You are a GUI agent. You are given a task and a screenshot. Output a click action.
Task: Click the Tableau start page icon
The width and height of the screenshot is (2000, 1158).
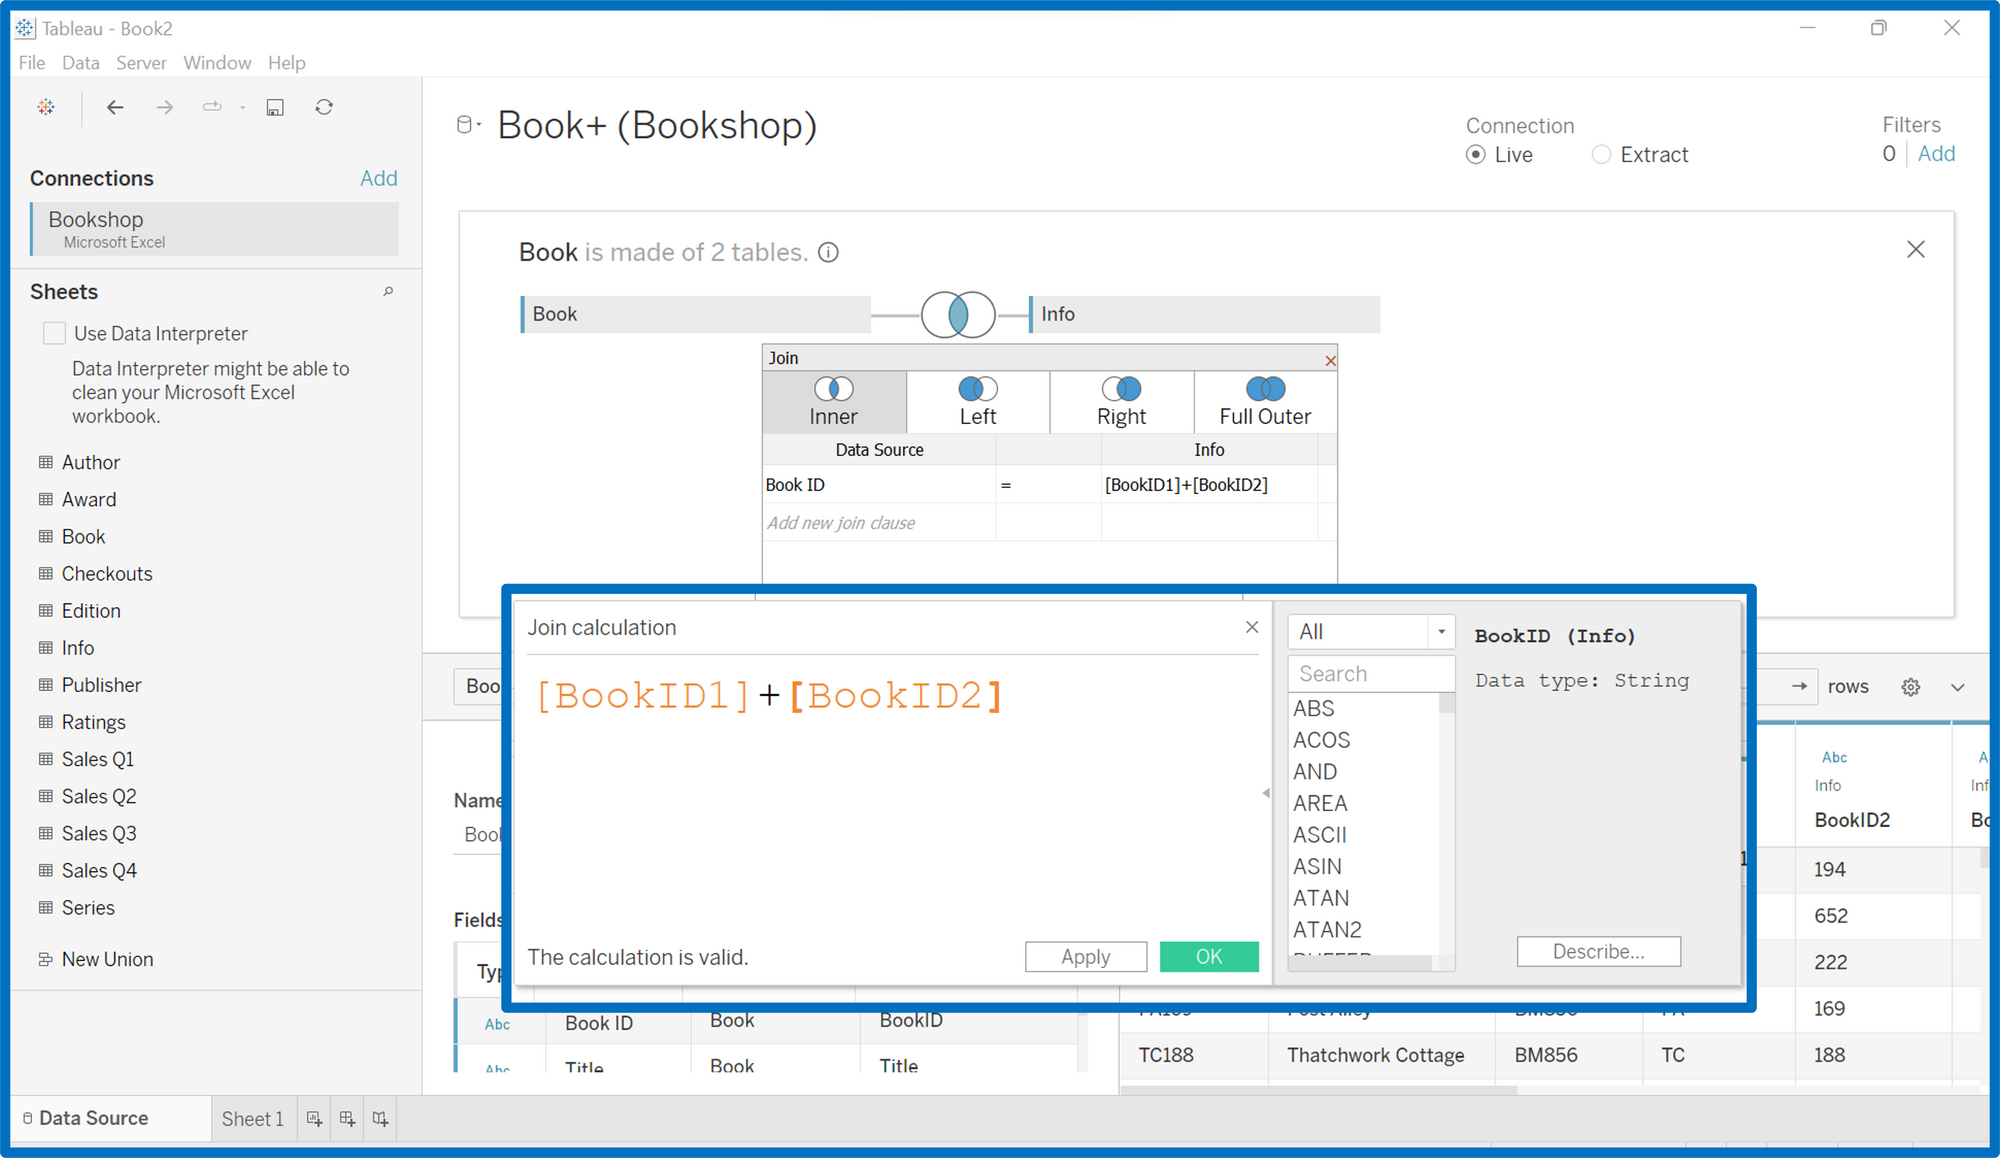tap(46, 107)
